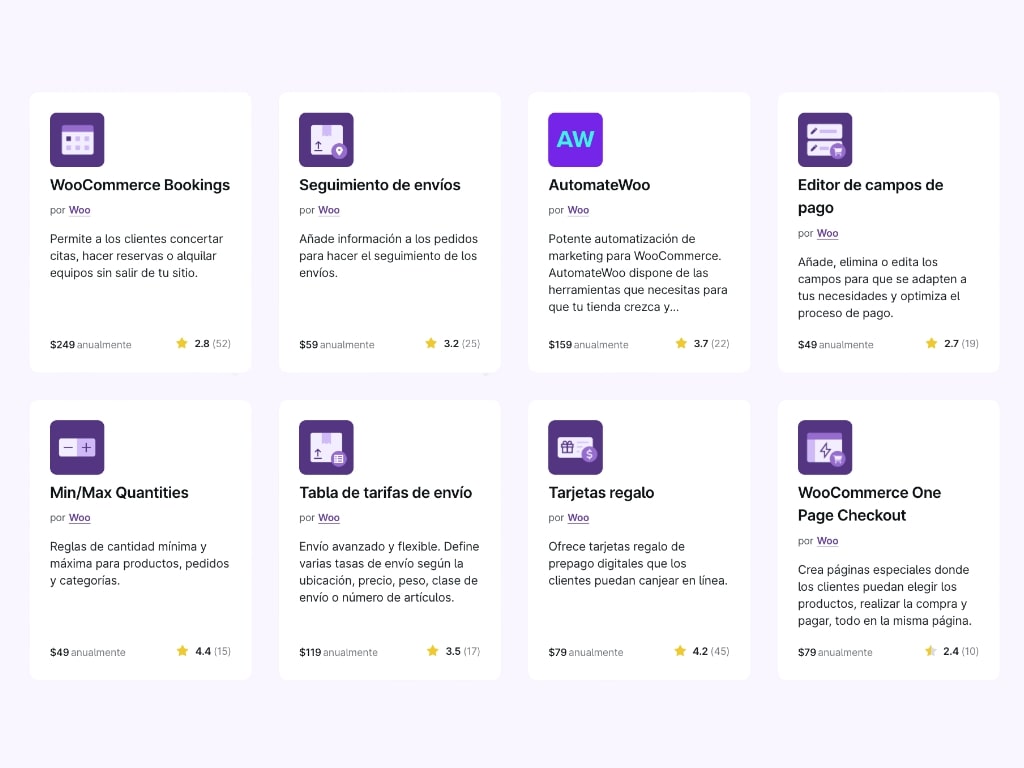Open the Woo link under One Page Checkout

pyautogui.click(x=826, y=540)
